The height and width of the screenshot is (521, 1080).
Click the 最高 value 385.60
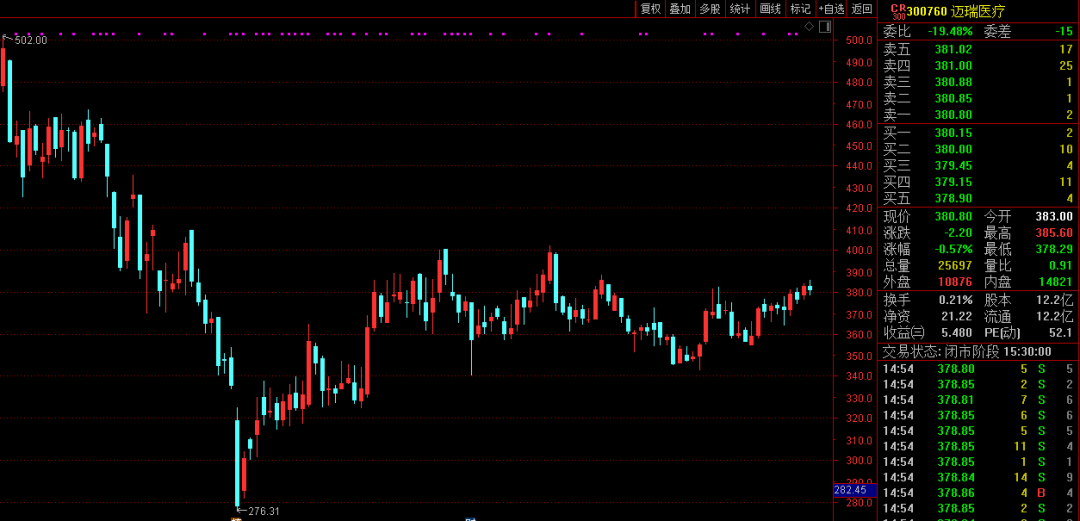pyautogui.click(x=1052, y=232)
